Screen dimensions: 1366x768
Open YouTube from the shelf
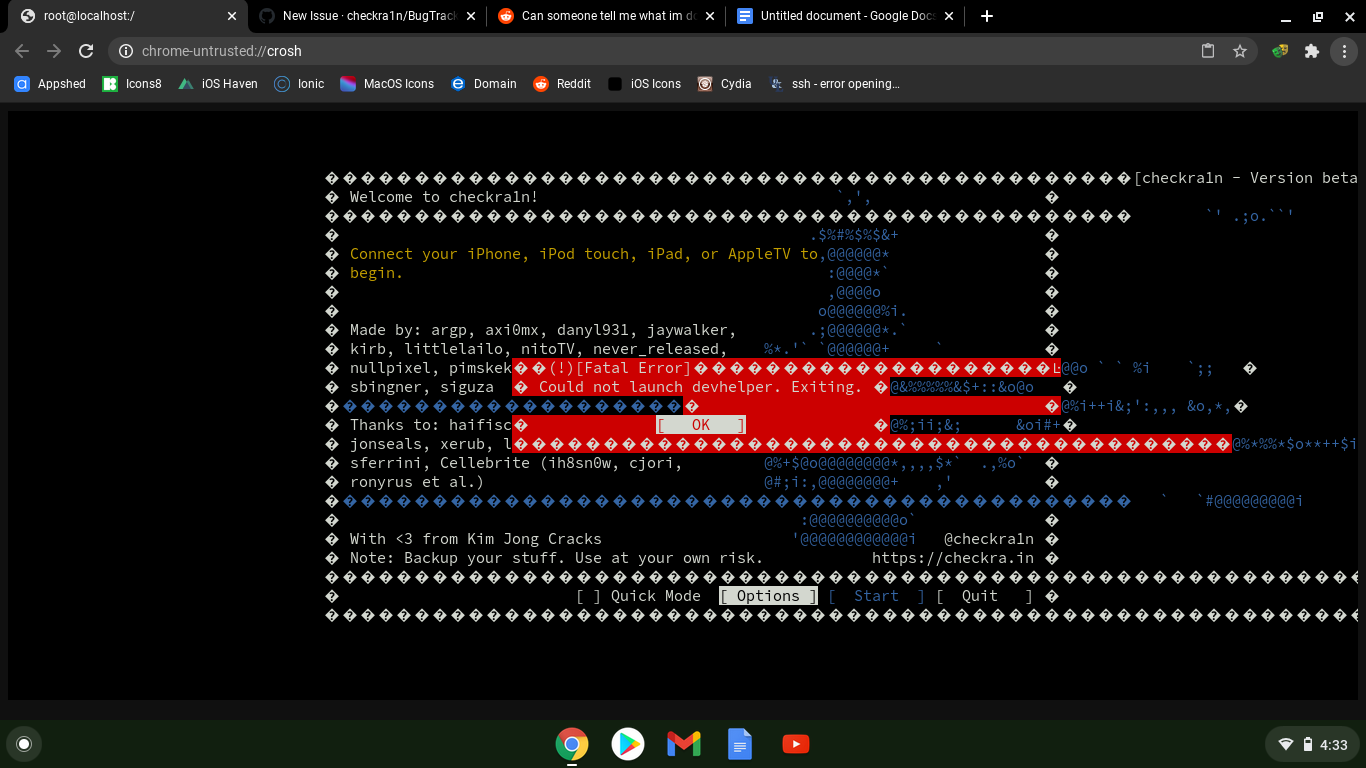[x=795, y=744]
